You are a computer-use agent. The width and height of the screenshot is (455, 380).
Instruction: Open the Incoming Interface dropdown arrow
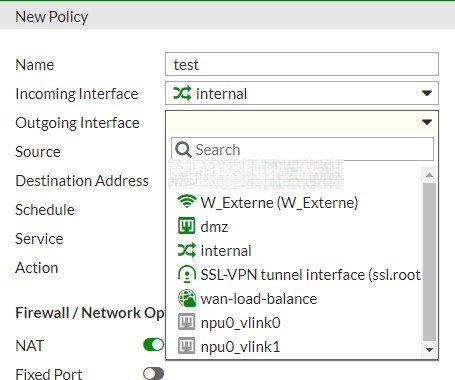pyautogui.click(x=427, y=93)
